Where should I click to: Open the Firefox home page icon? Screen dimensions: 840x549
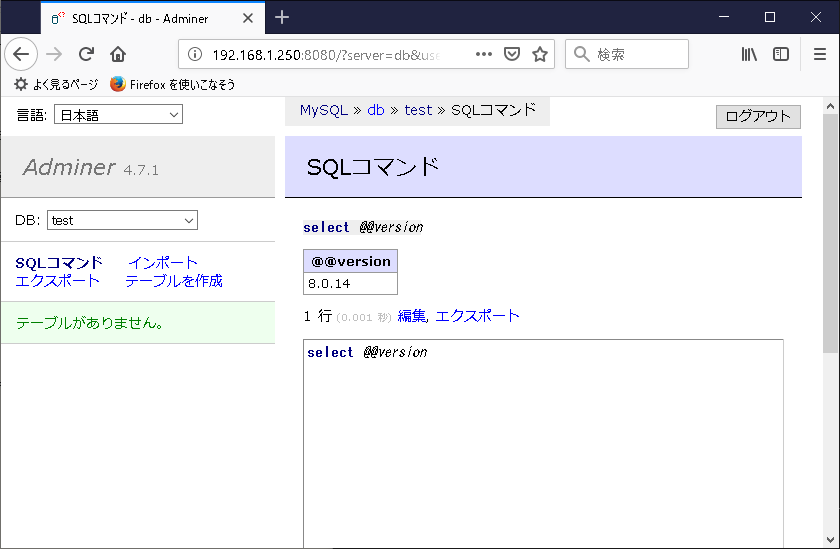pyautogui.click(x=118, y=54)
